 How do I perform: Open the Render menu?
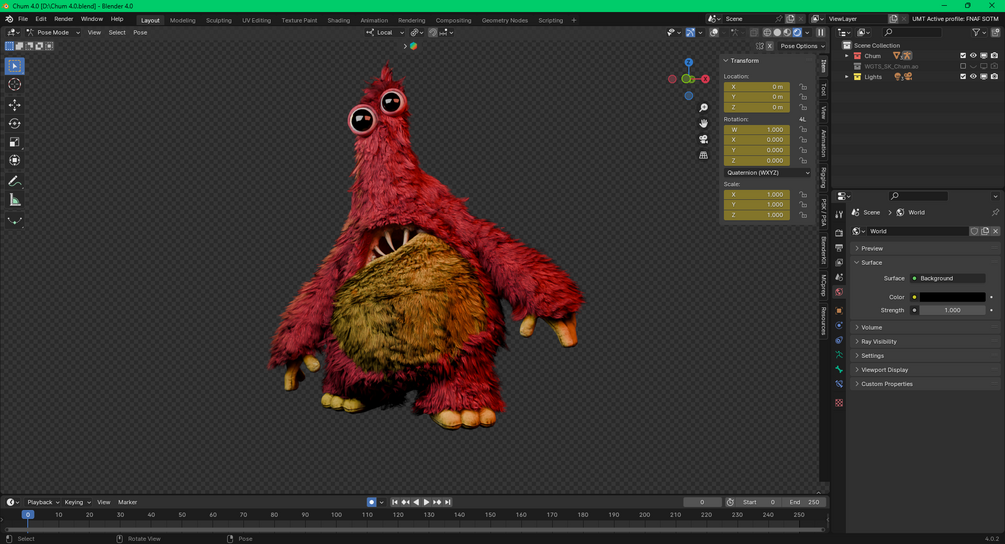(x=63, y=19)
